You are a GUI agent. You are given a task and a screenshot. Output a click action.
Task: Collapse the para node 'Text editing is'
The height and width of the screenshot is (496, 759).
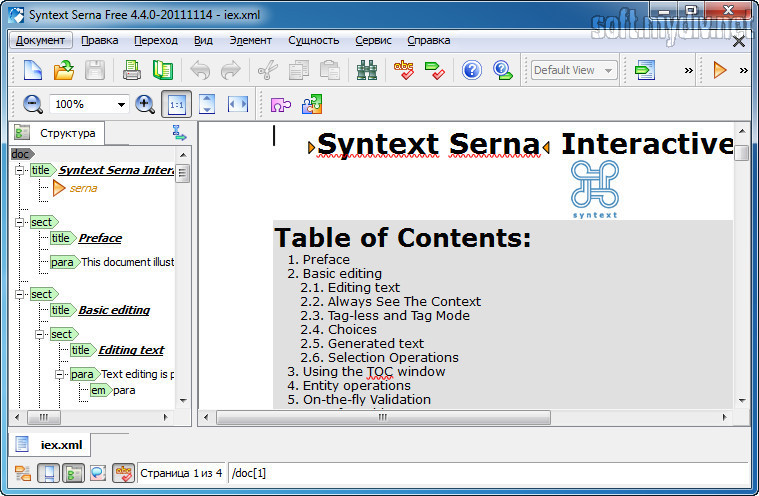coord(60,375)
